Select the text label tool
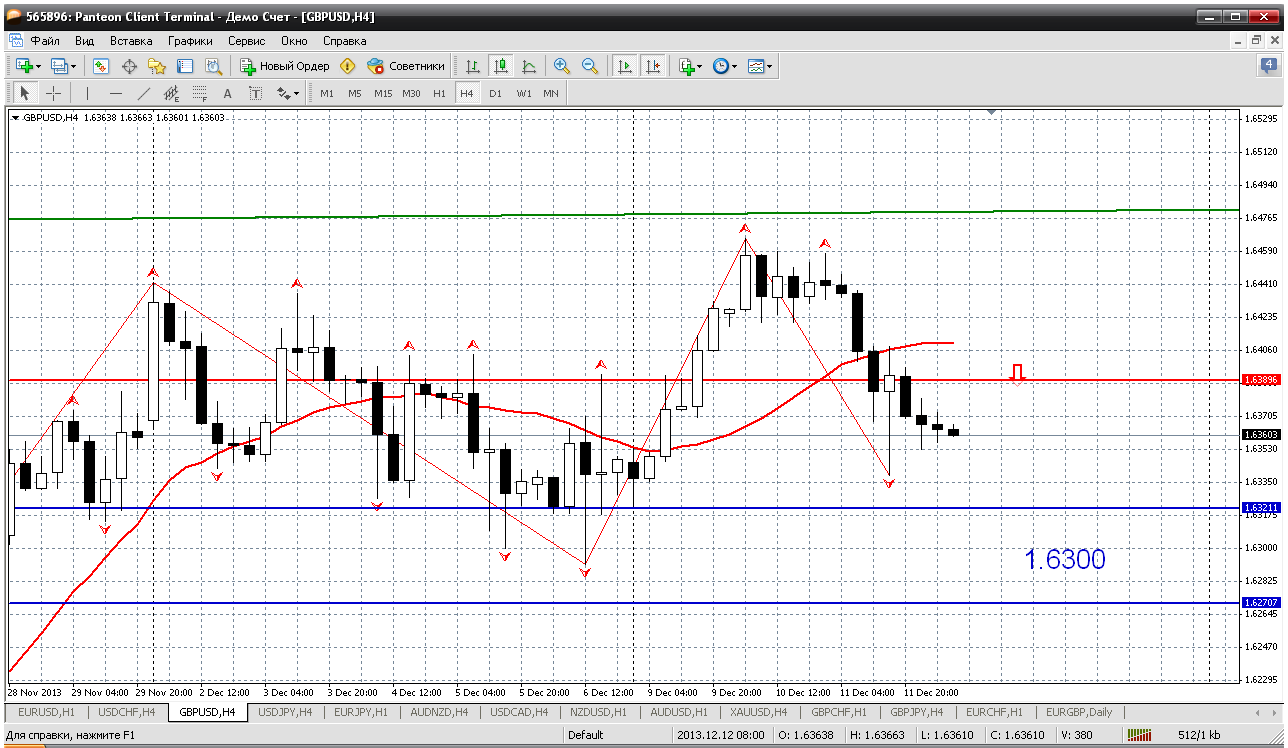1288x748 pixels. click(x=255, y=93)
